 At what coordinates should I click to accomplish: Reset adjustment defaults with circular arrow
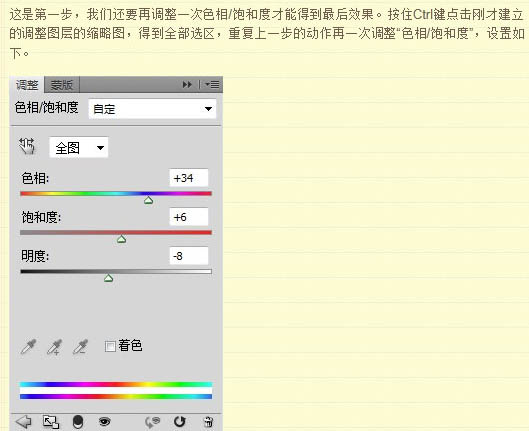click(179, 422)
